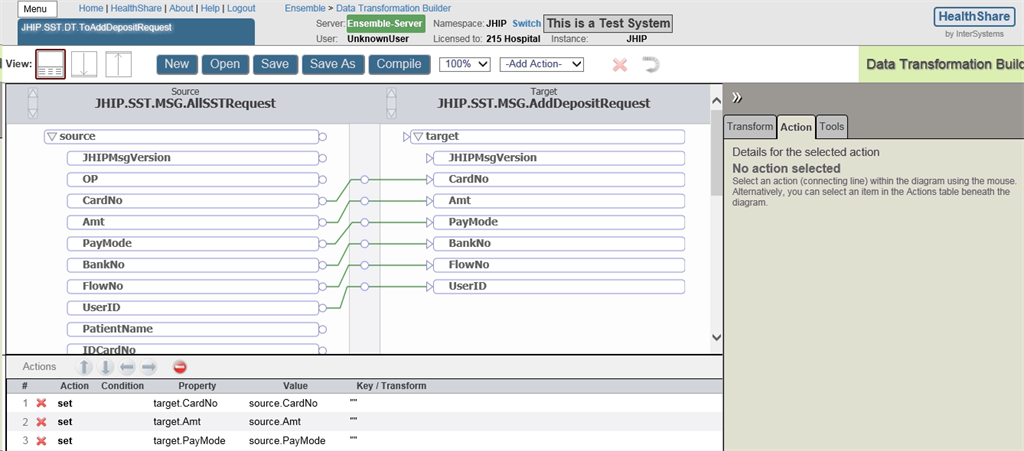Viewport: 1024px width, 451px height.
Task: Click the diagram vertical scrollbar down arrow
Action: (715, 338)
